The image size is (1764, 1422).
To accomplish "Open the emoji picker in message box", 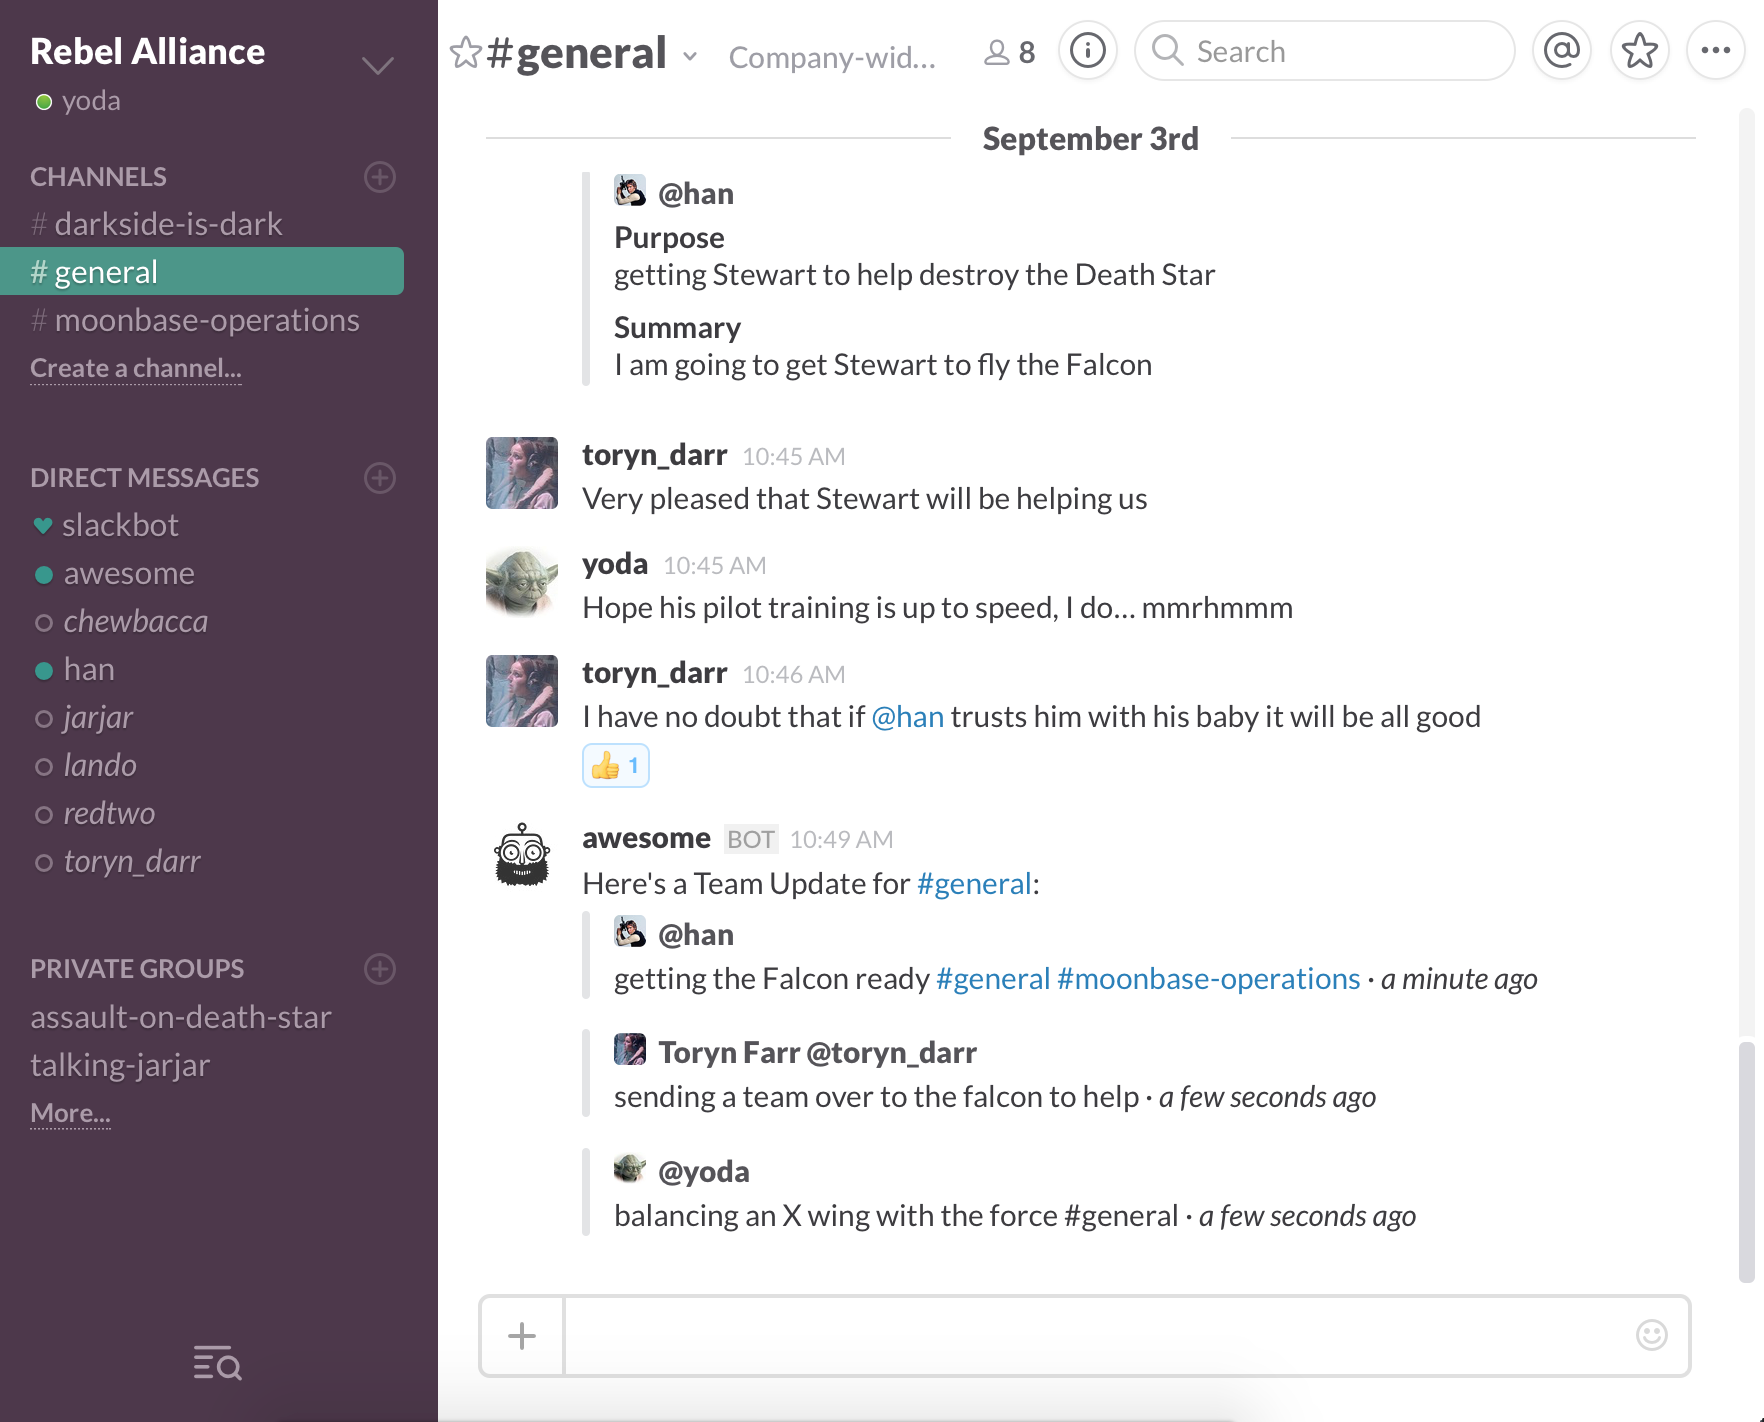I will click(x=1652, y=1335).
